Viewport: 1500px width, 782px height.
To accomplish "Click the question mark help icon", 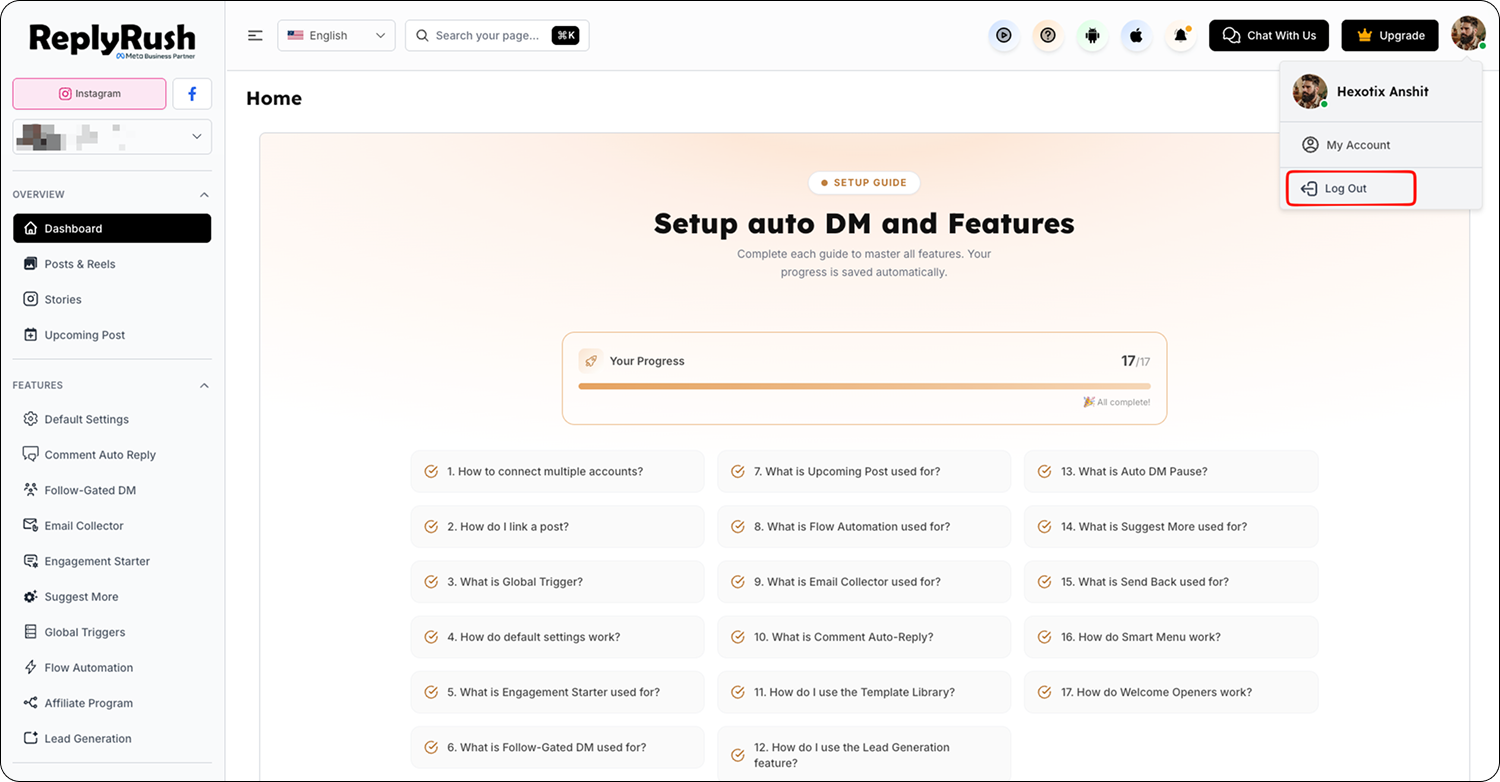I will pos(1048,36).
